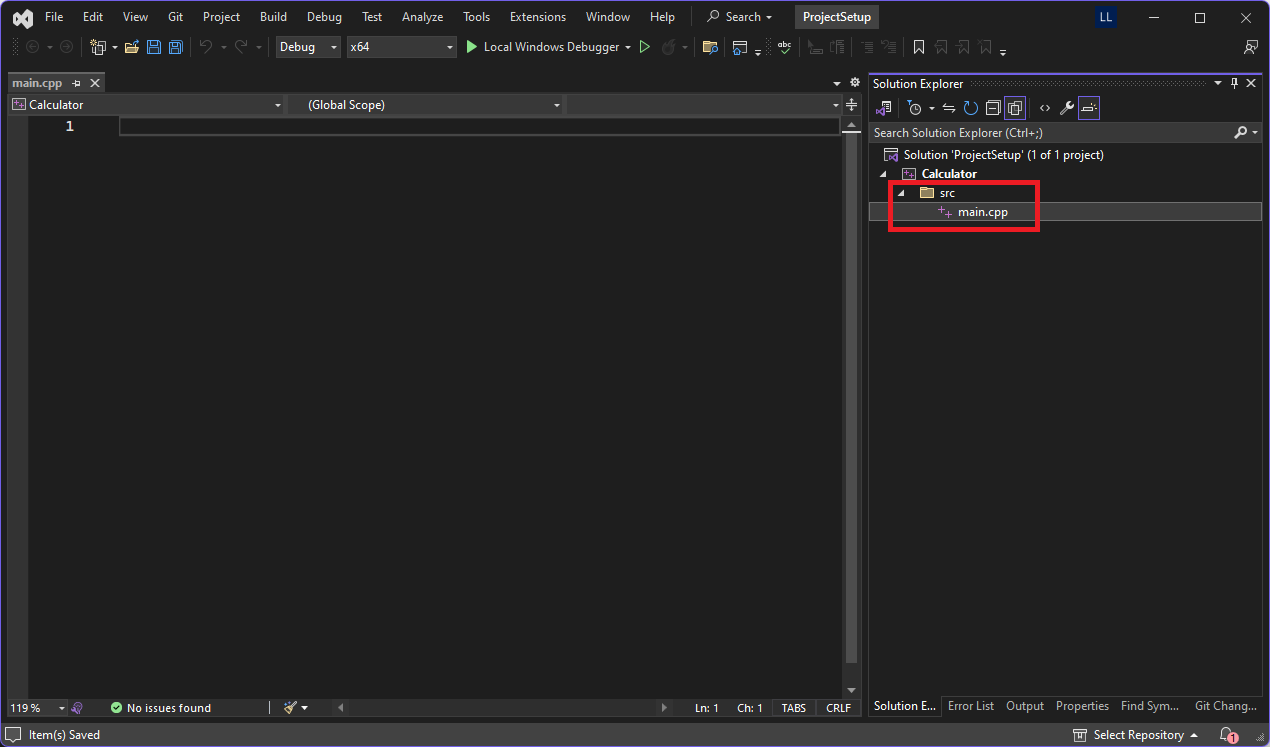Click the LL account badge
The image size is (1270, 747).
[x=1106, y=17]
